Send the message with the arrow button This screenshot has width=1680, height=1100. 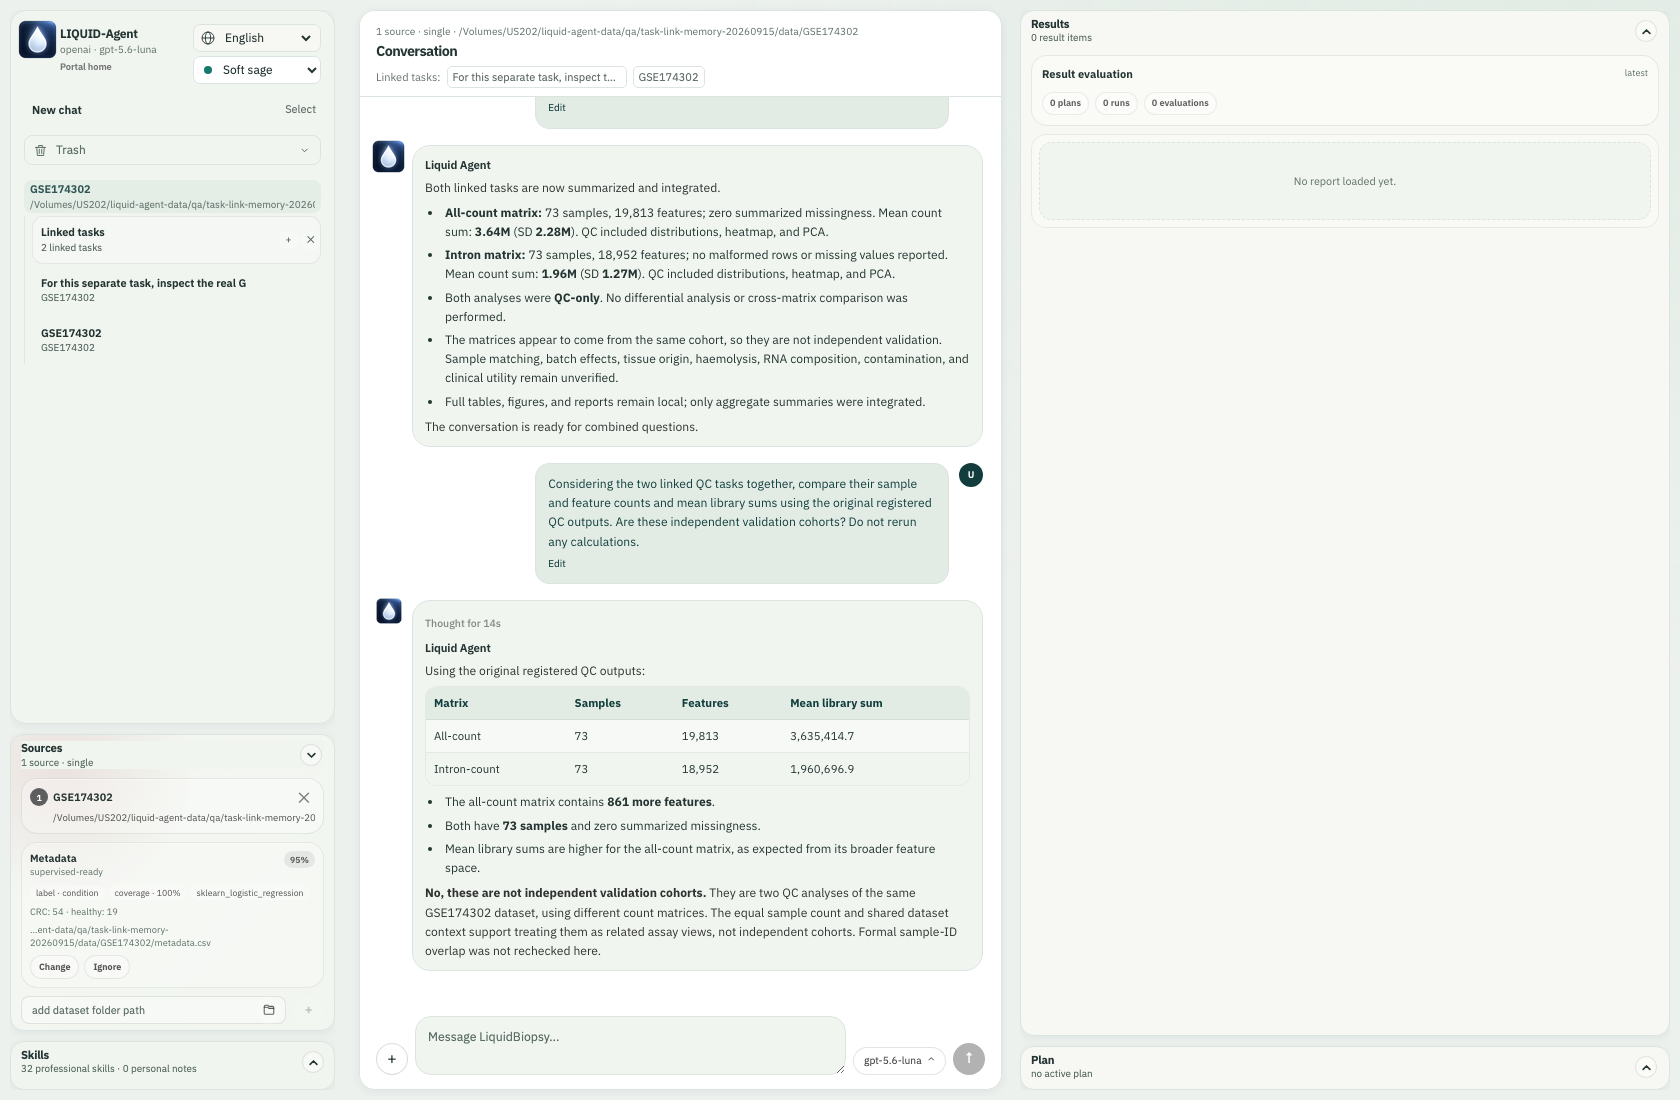969,1059
